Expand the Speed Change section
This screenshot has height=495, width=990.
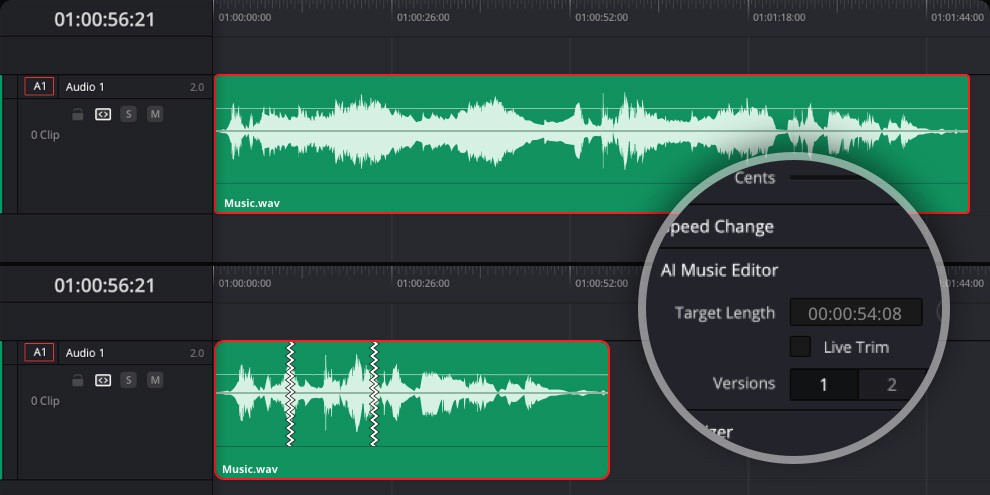[x=720, y=227]
